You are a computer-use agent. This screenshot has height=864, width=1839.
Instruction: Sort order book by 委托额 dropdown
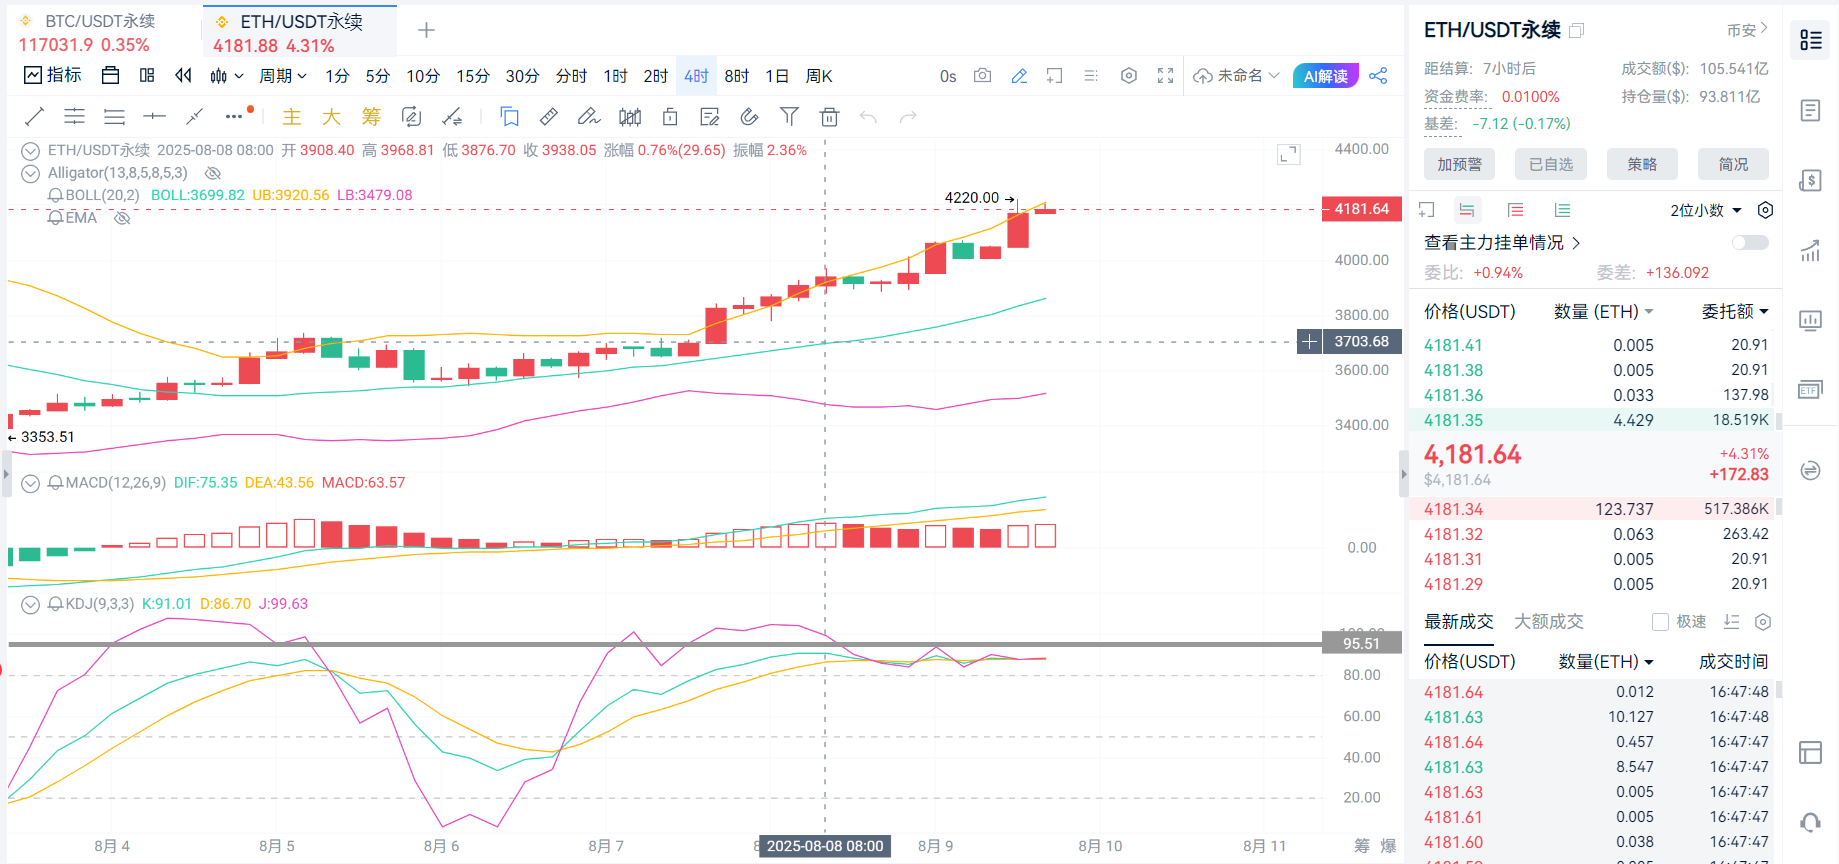click(x=1735, y=312)
